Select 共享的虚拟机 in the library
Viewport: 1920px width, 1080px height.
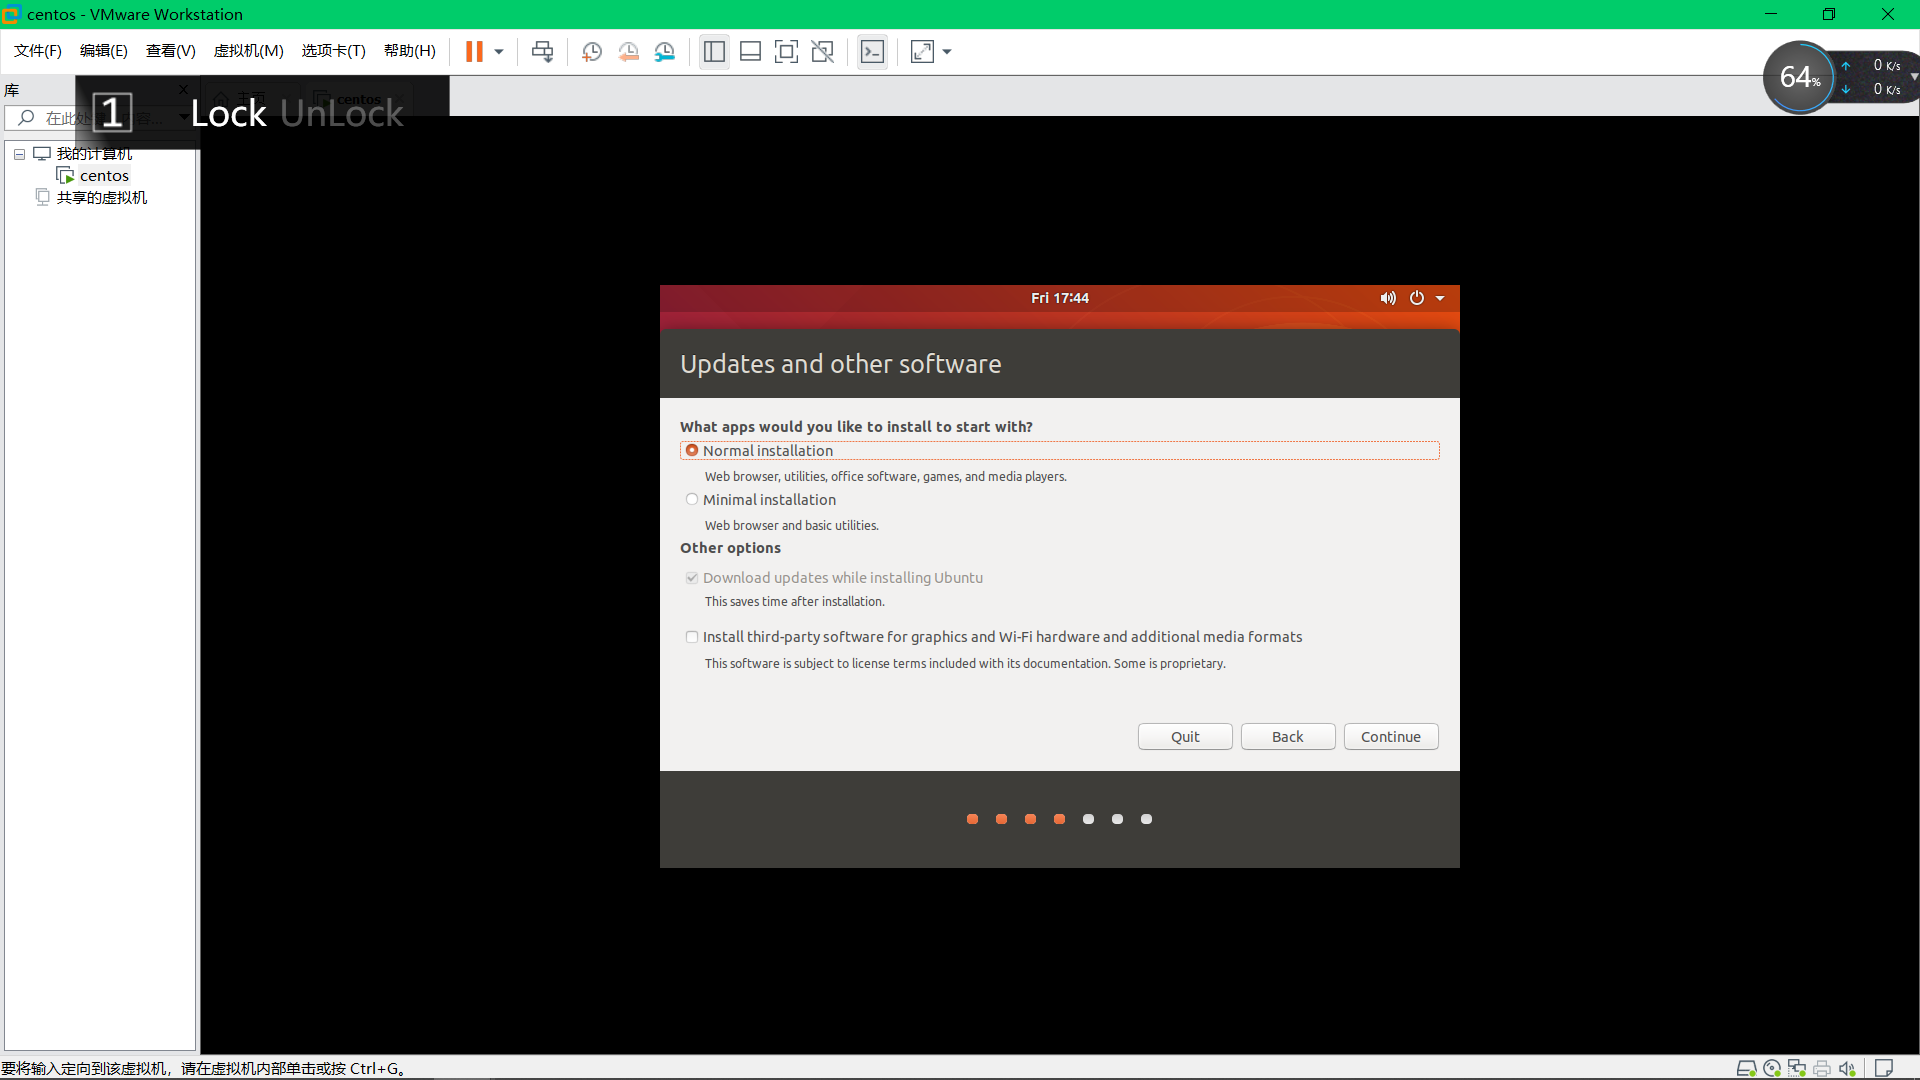(x=102, y=198)
